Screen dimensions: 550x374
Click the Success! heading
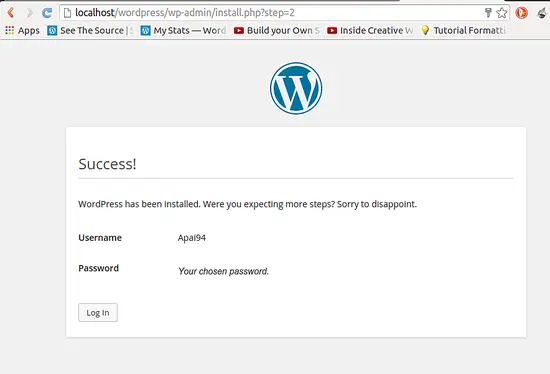pyautogui.click(x=107, y=164)
